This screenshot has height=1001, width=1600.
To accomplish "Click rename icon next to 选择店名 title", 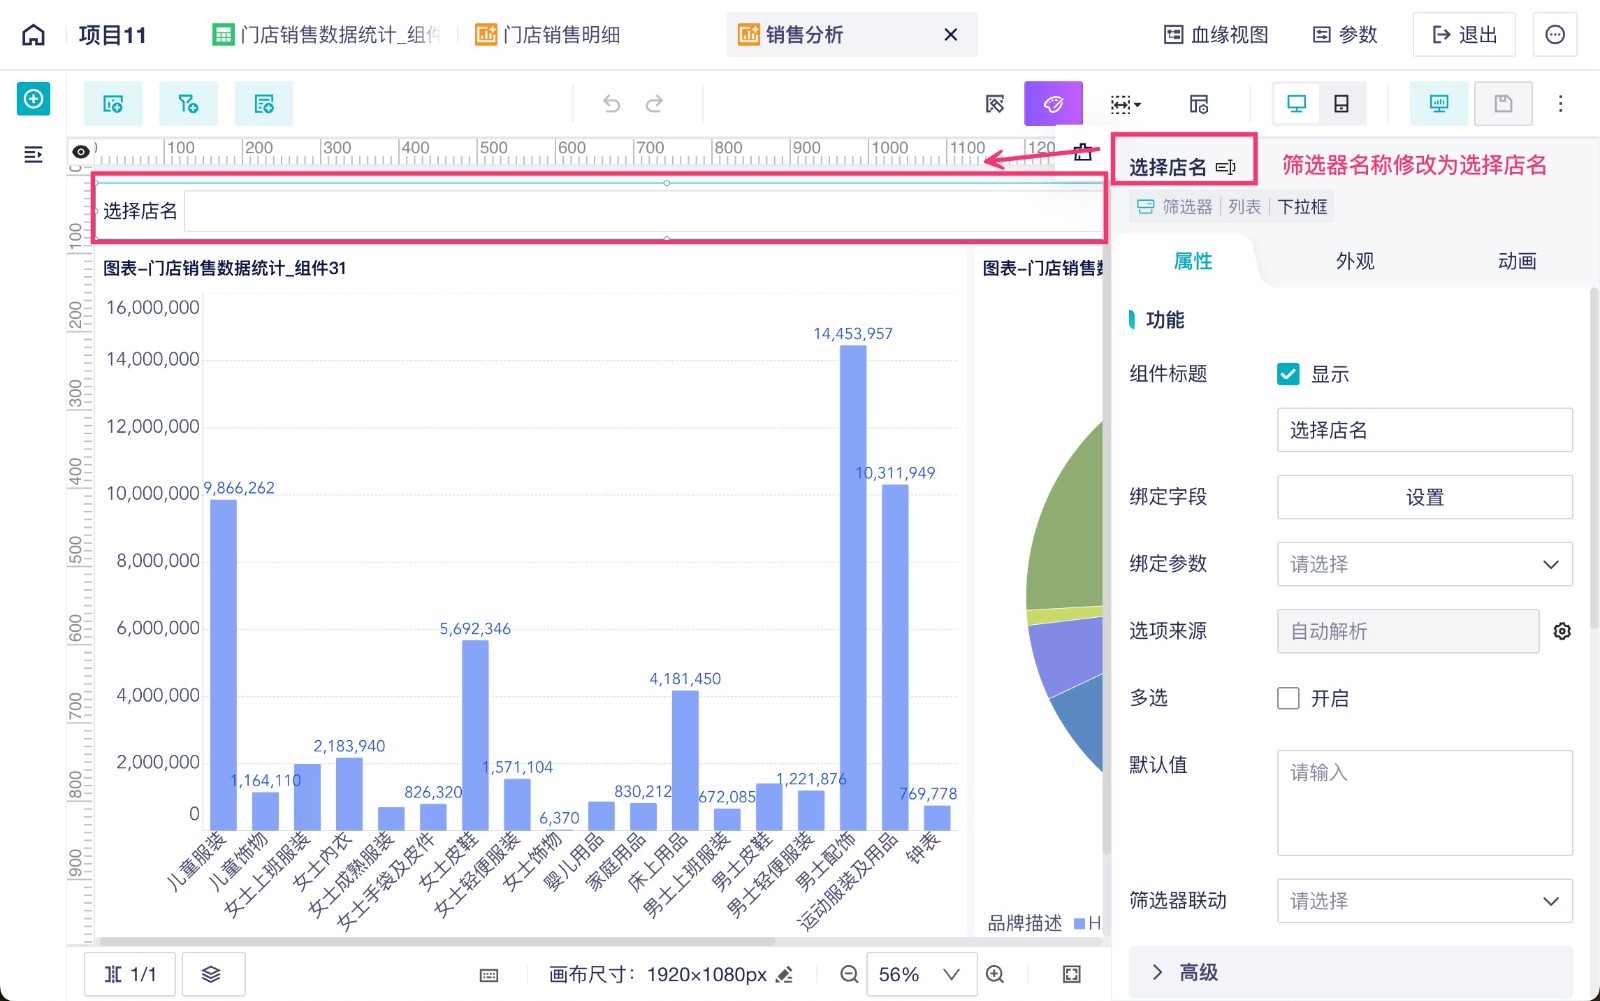I will (x=1226, y=167).
